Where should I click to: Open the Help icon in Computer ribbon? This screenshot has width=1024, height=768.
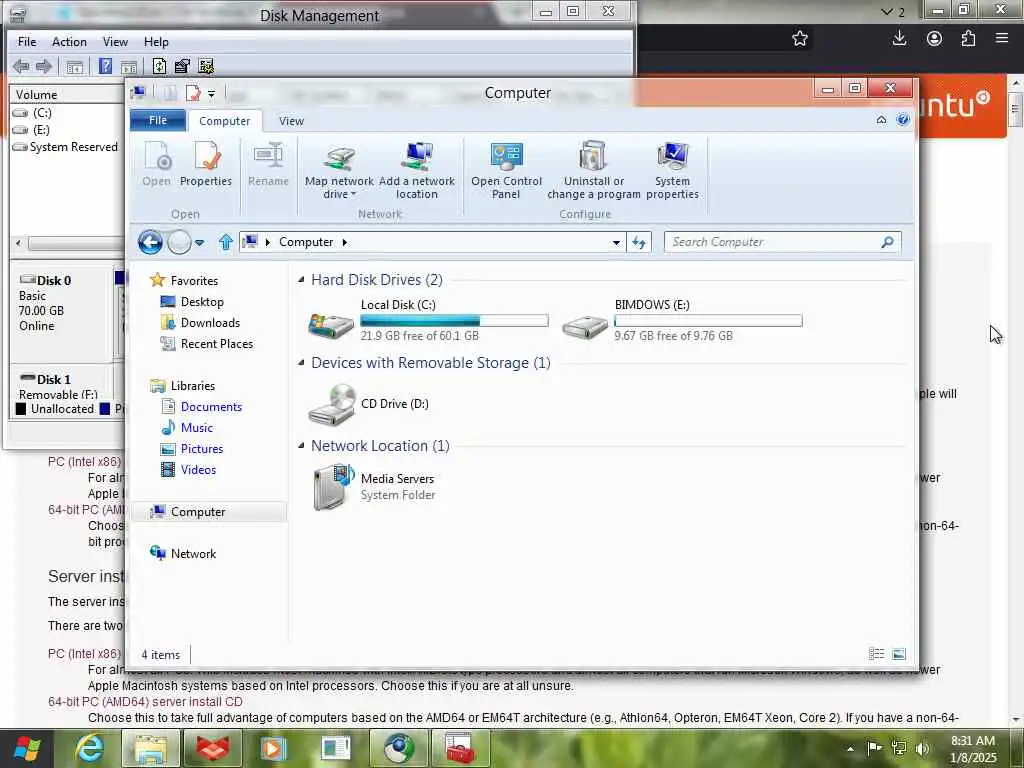click(903, 120)
